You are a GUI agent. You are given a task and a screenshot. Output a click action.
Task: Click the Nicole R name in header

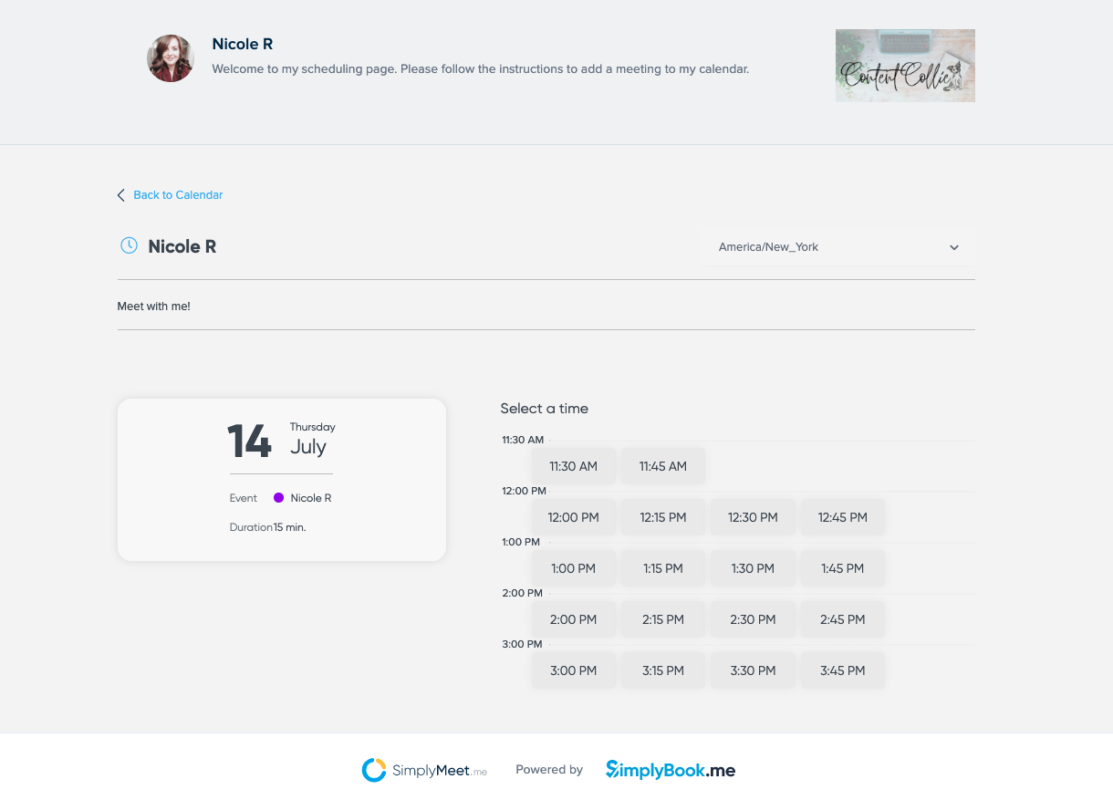pyautogui.click(x=242, y=44)
